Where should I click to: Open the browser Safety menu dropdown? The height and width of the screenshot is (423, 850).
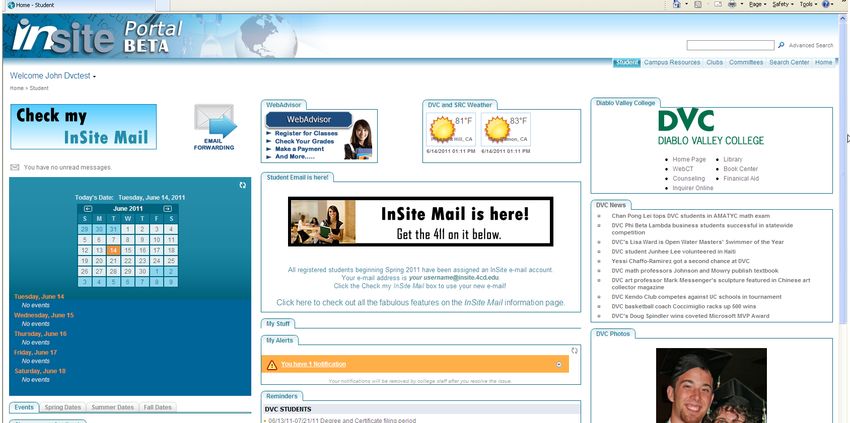click(x=783, y=4)
